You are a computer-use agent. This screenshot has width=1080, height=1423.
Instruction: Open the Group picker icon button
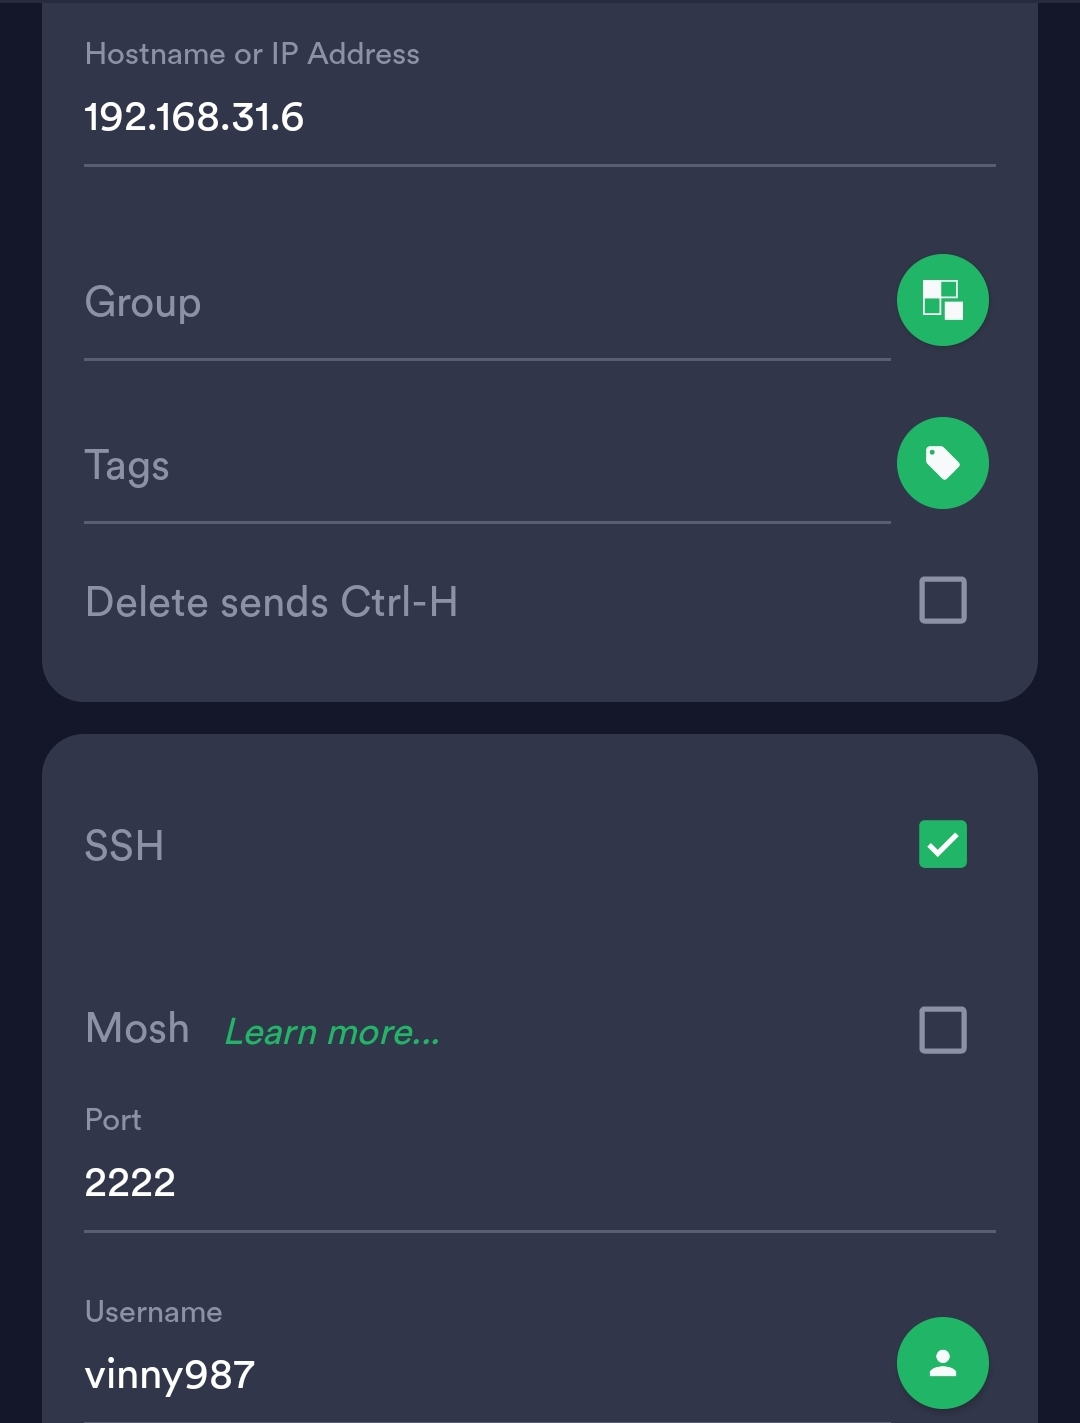tap(942, 300)
